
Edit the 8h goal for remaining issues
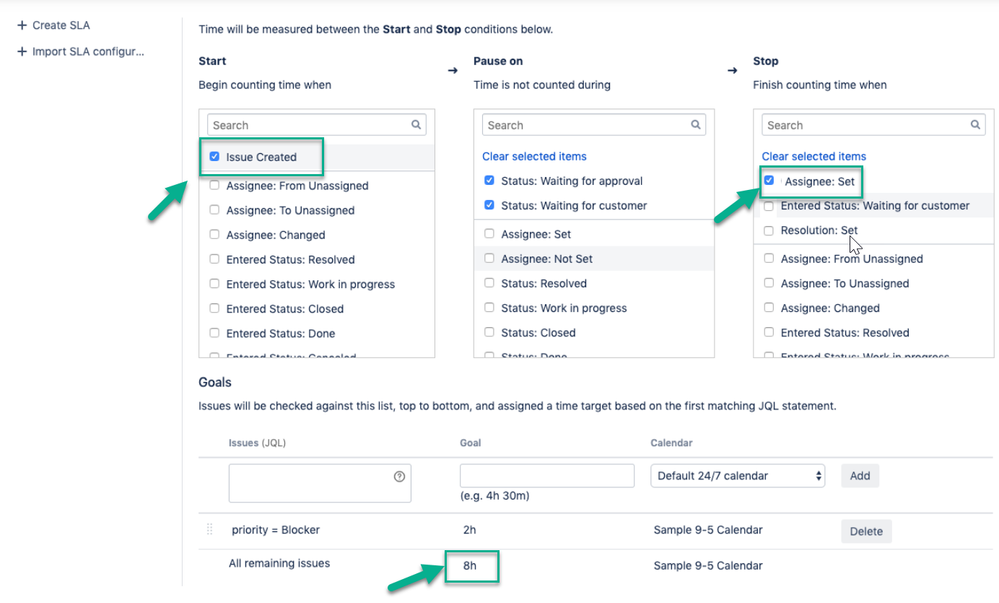471,565
